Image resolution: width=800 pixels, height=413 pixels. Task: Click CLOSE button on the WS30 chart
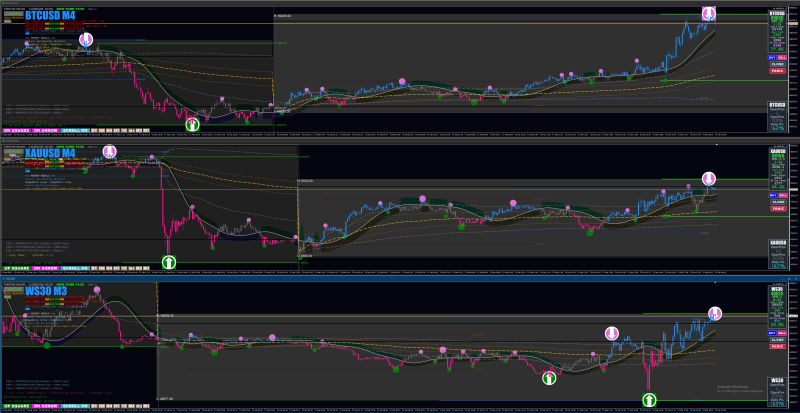click(778, 339)
